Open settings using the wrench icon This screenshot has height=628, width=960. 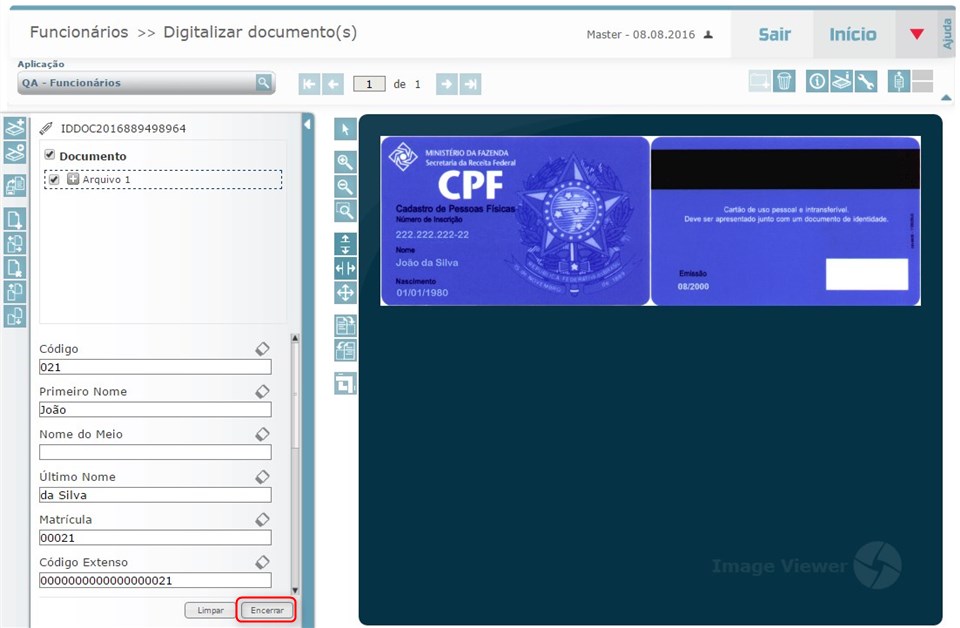tap(868, 81)
